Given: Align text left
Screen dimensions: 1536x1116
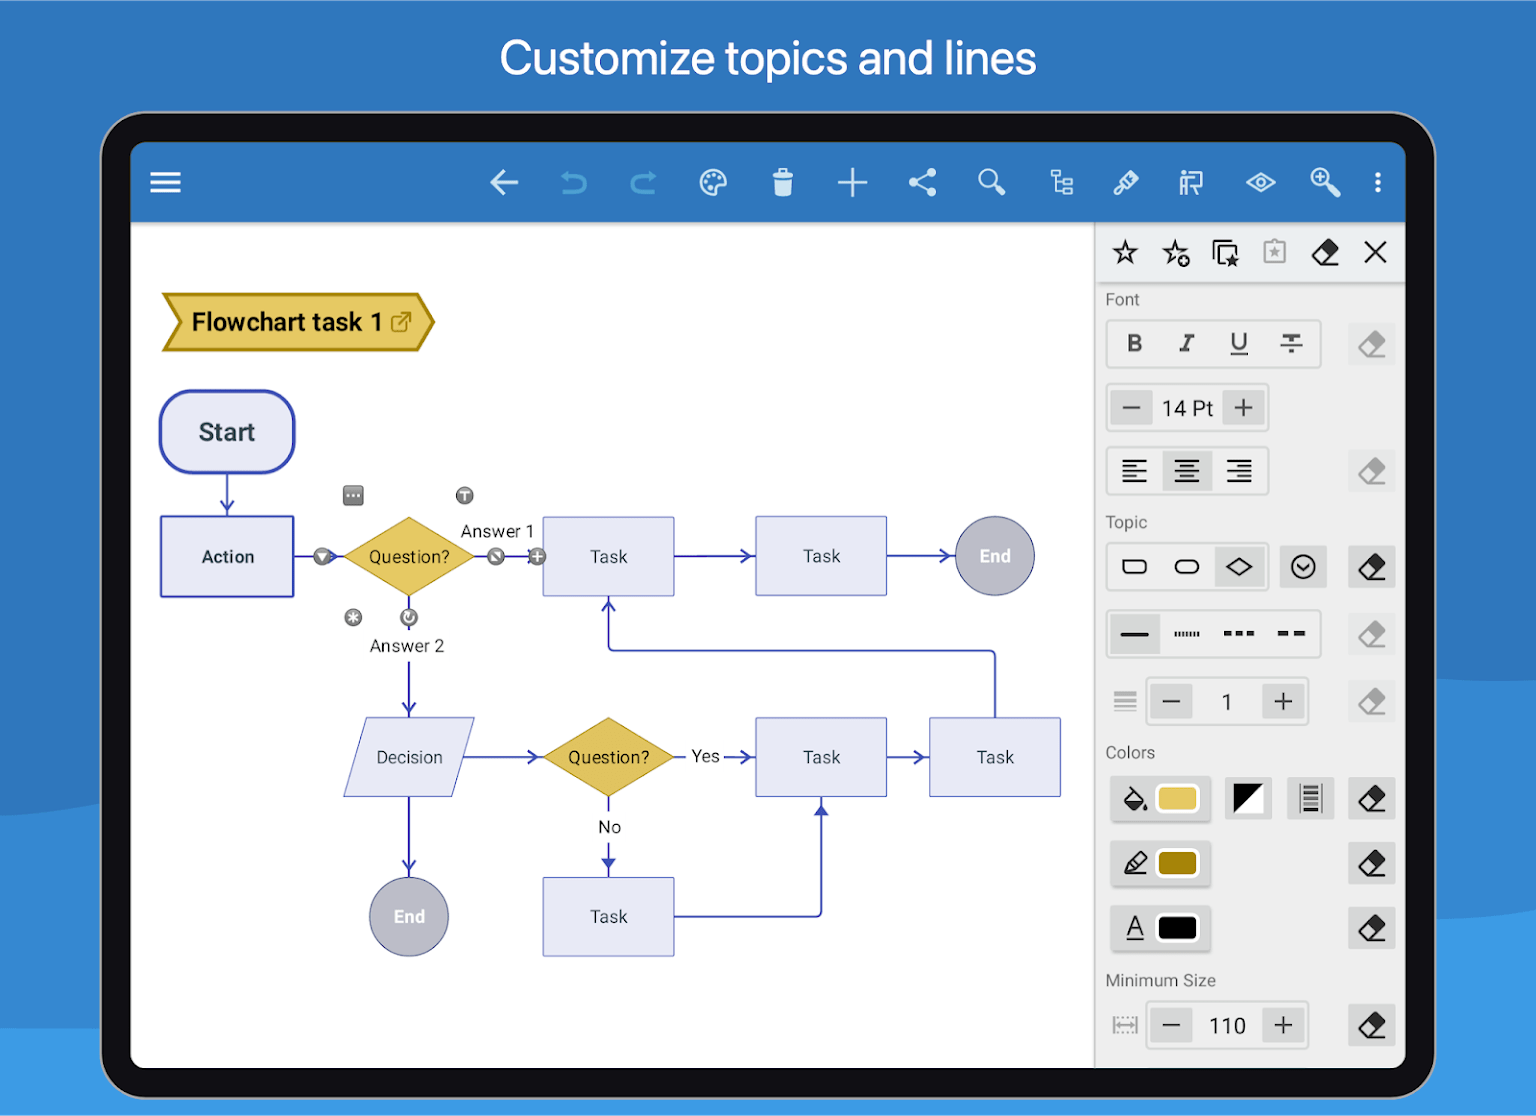Looking at the screenshot, I should [1134, 470].
